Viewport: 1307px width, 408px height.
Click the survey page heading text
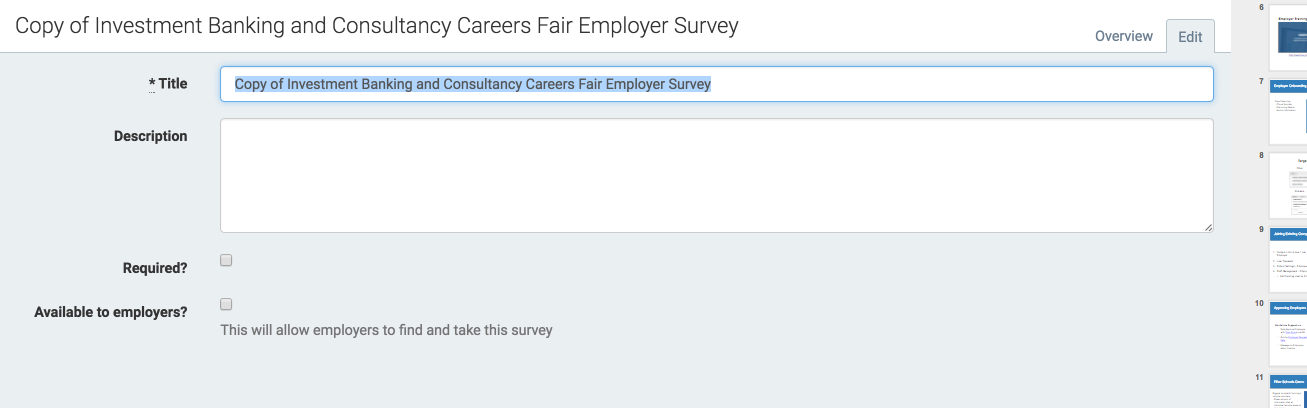pyautogui.click(x=377, y=26)
